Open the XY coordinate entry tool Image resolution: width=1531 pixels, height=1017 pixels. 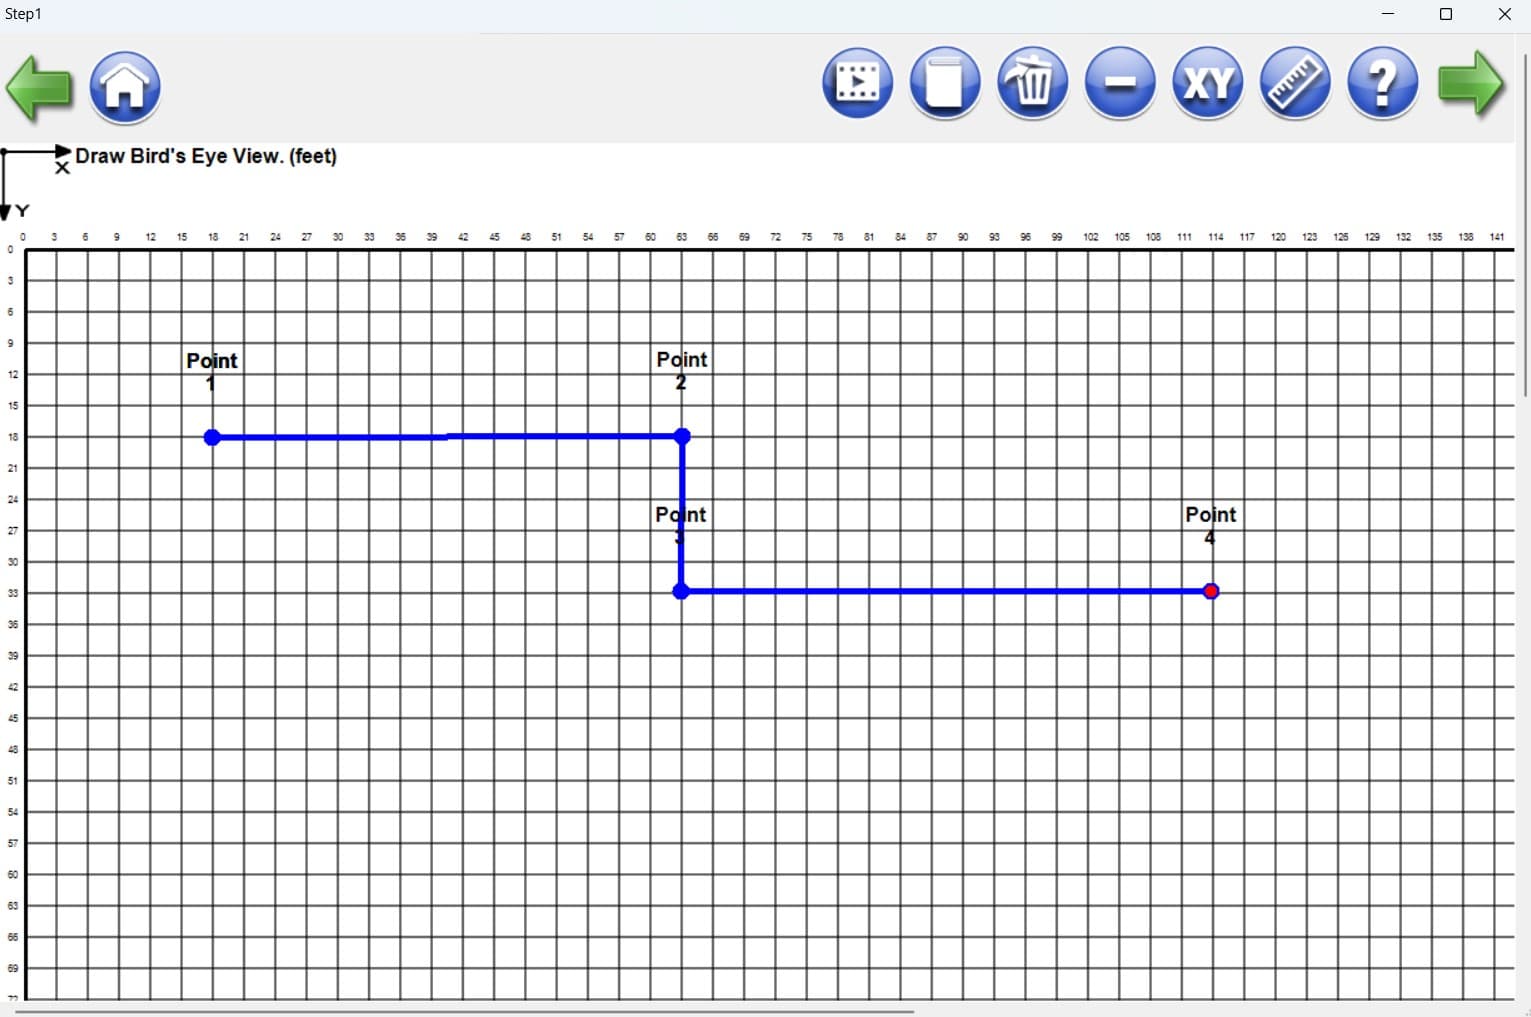(1207, 84)
